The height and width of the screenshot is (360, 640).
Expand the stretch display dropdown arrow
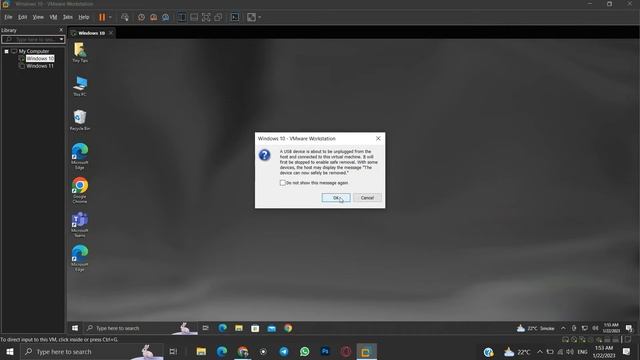(x=260, y=17)
